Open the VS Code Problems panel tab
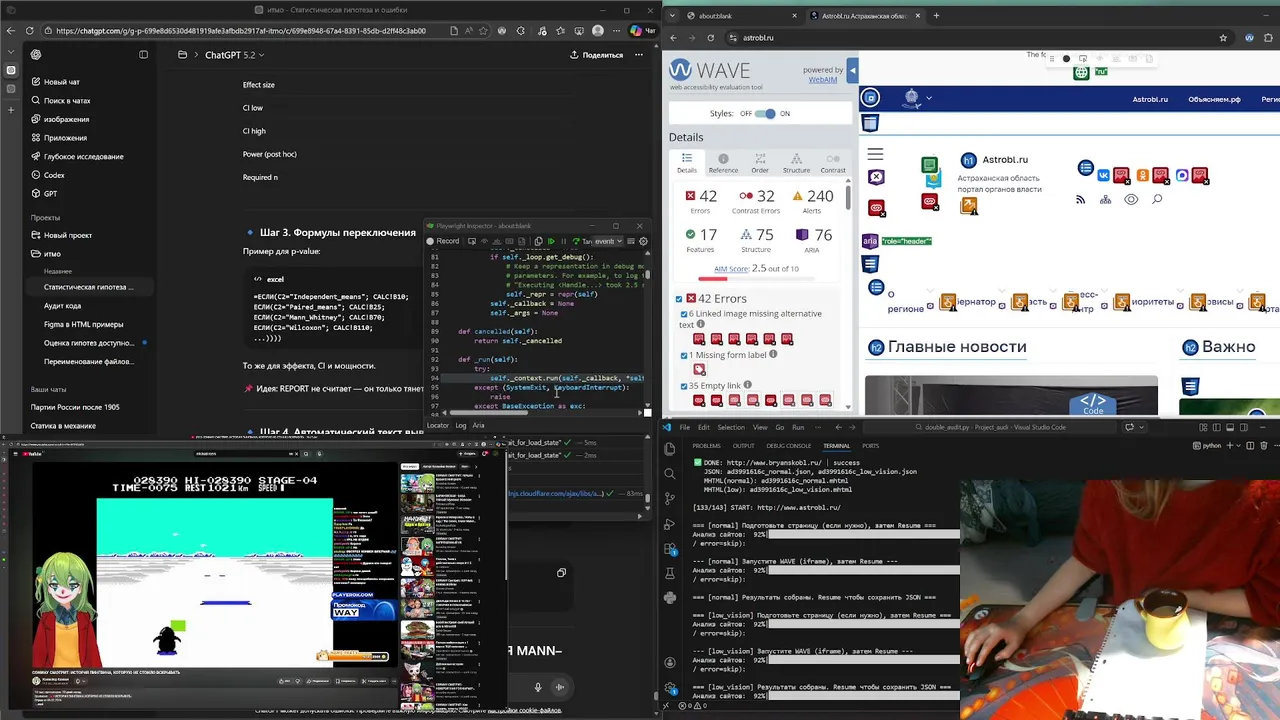The width and height of the screenshot is (1280, 720). (x=706, y=446)
